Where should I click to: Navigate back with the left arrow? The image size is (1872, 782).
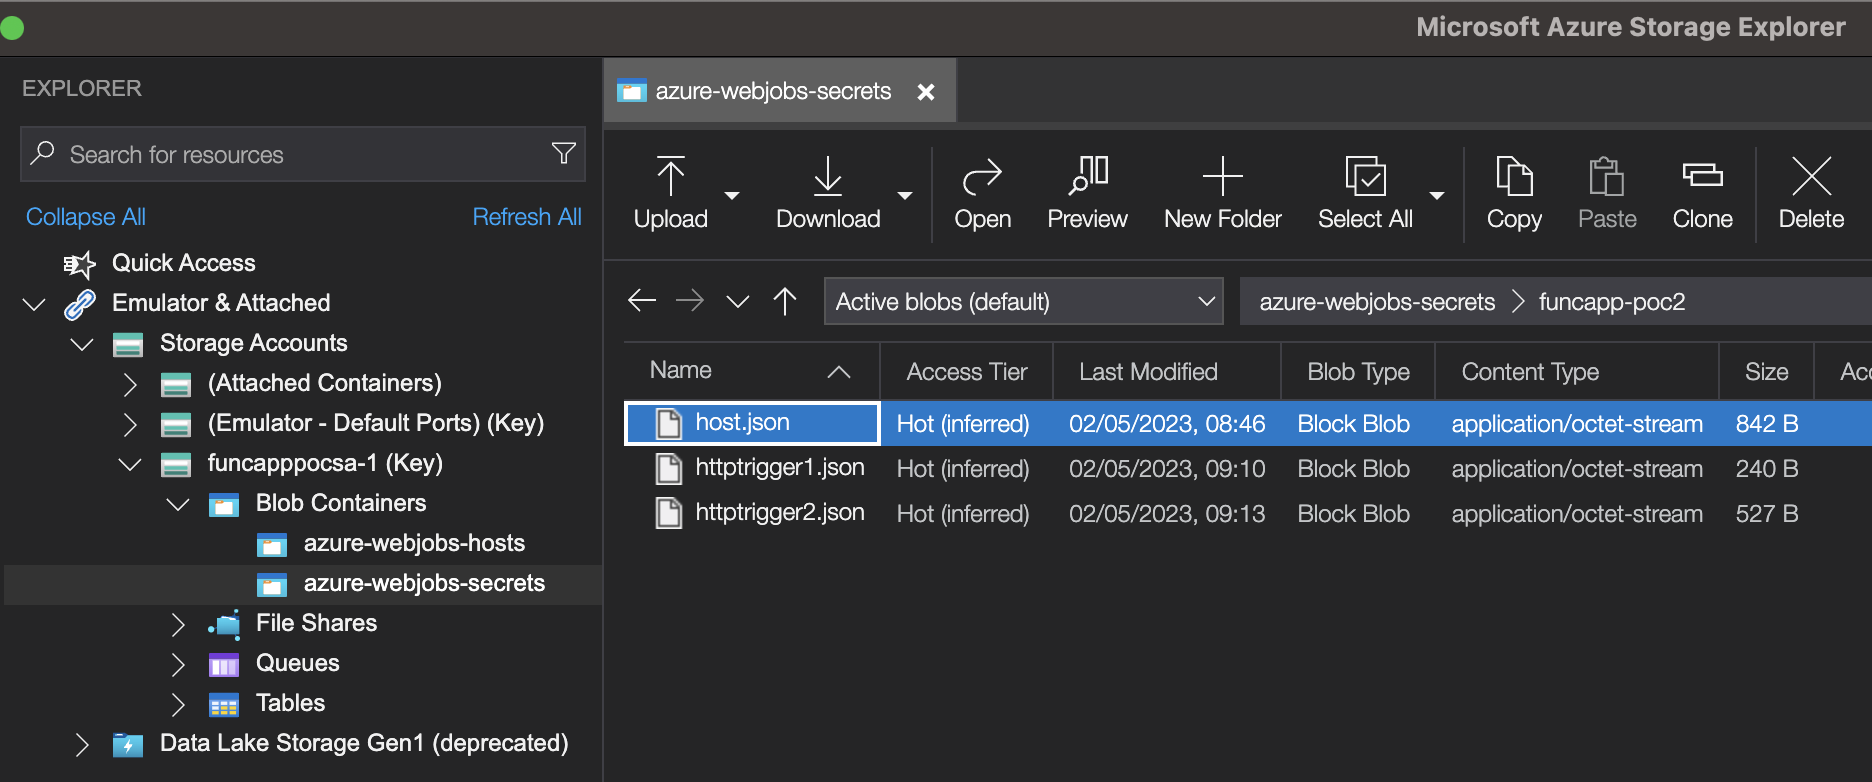click(642, 300)
